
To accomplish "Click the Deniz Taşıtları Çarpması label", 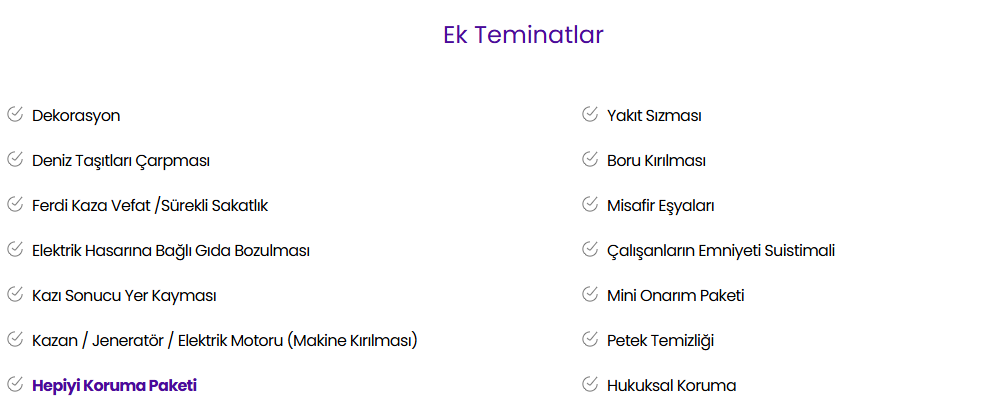I will pyautogui.click(x=120, y=160).
